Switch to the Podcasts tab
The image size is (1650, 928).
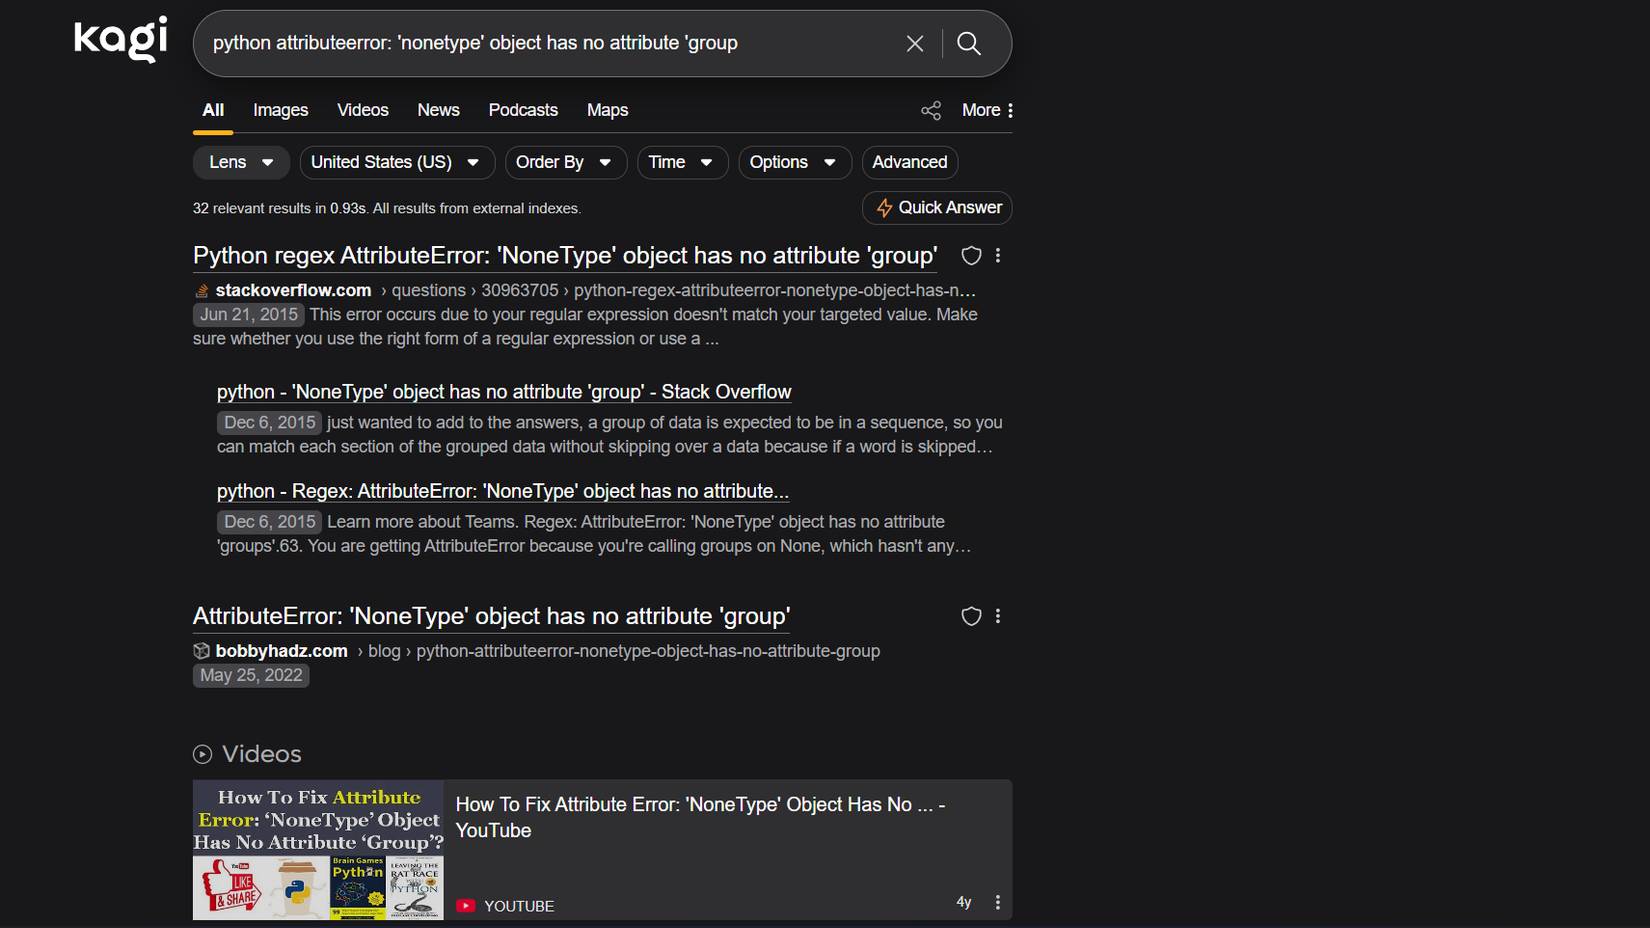tap(523, 110)
